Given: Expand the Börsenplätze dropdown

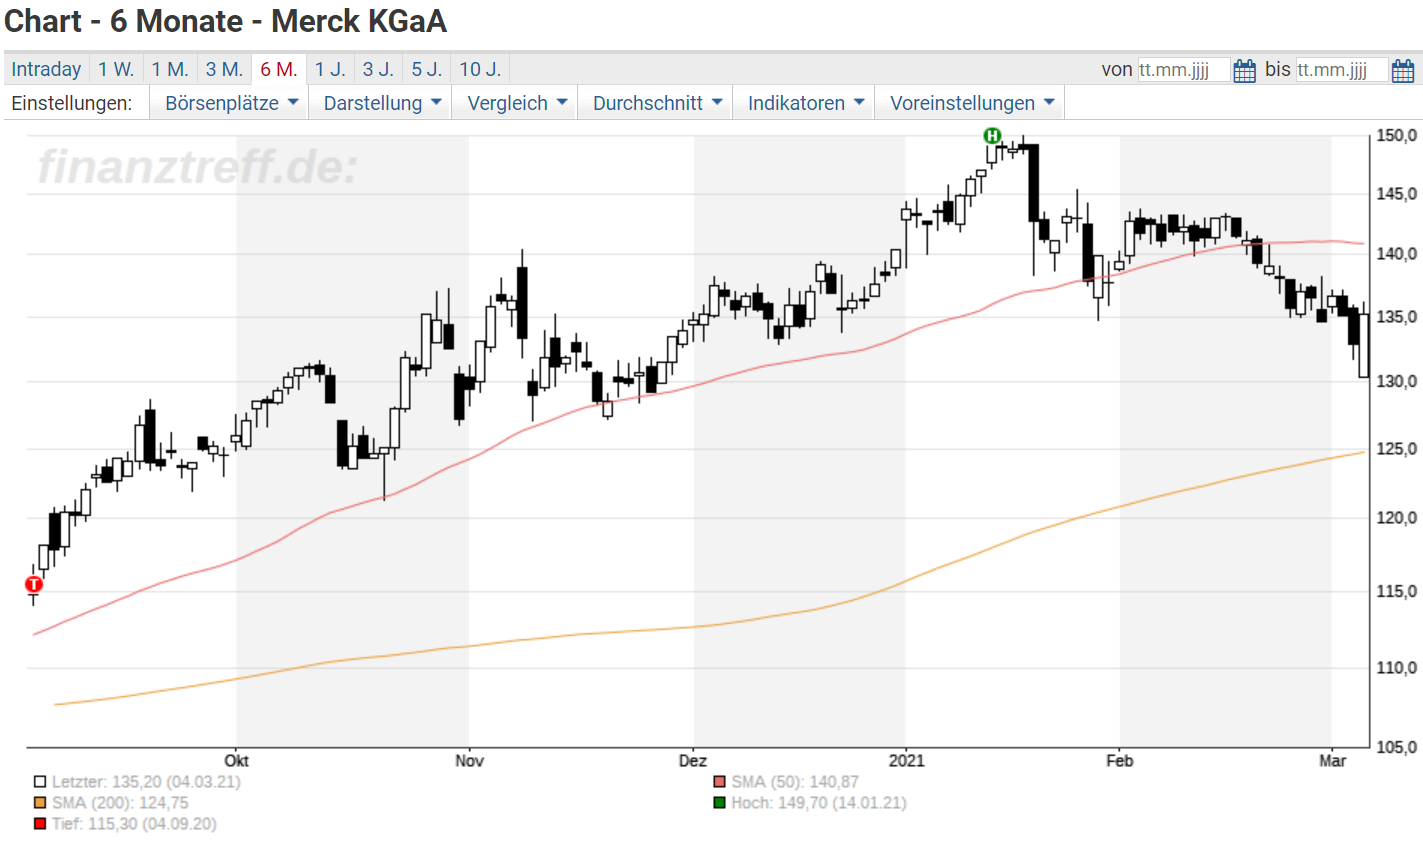Looking at the screenshot, I should click(231, 103).
